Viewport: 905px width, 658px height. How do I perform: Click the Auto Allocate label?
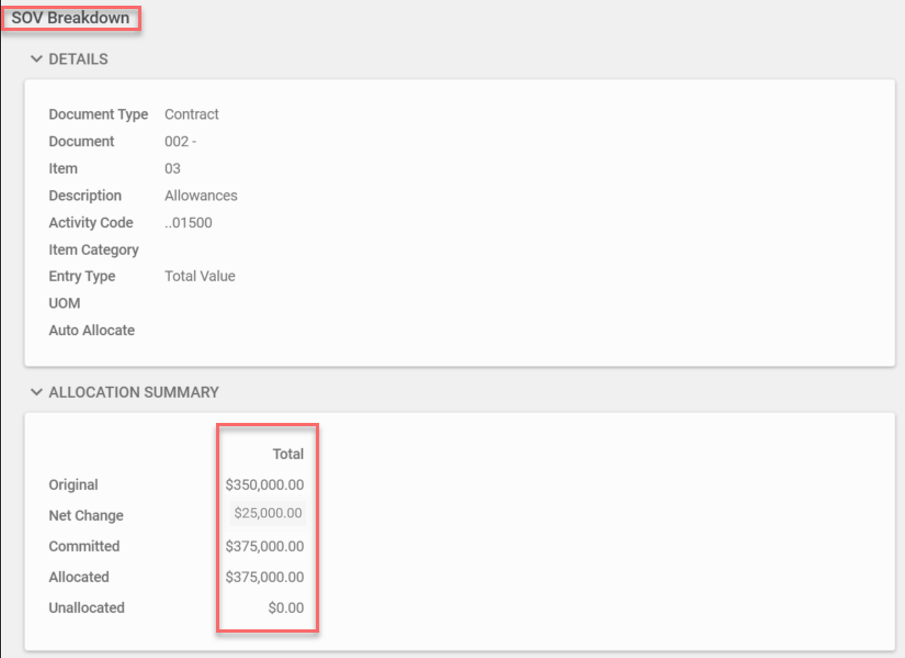tap(91, 330)
